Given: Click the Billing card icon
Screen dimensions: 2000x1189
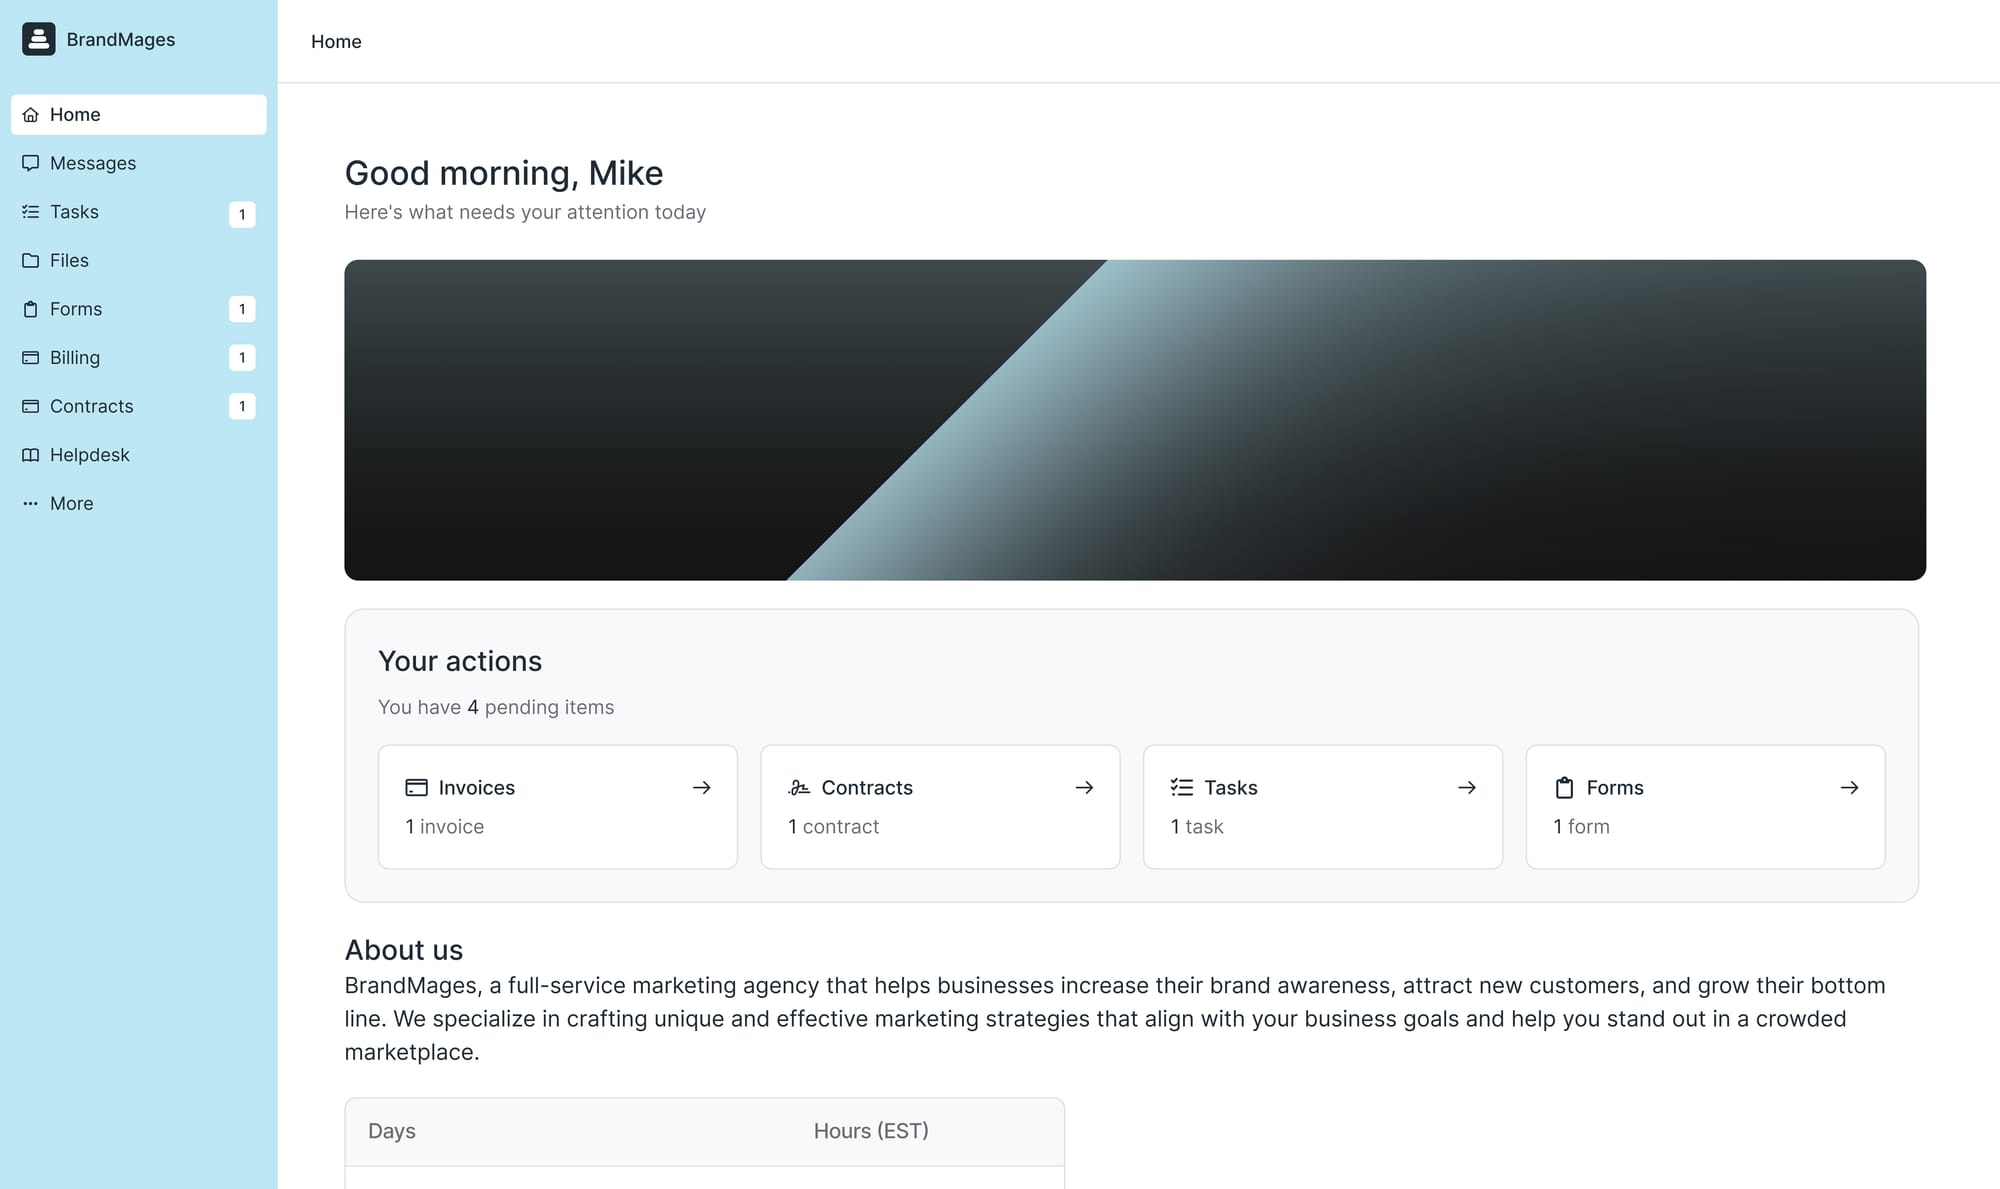Looking at the screenshot, I should [x=31, y=358].
